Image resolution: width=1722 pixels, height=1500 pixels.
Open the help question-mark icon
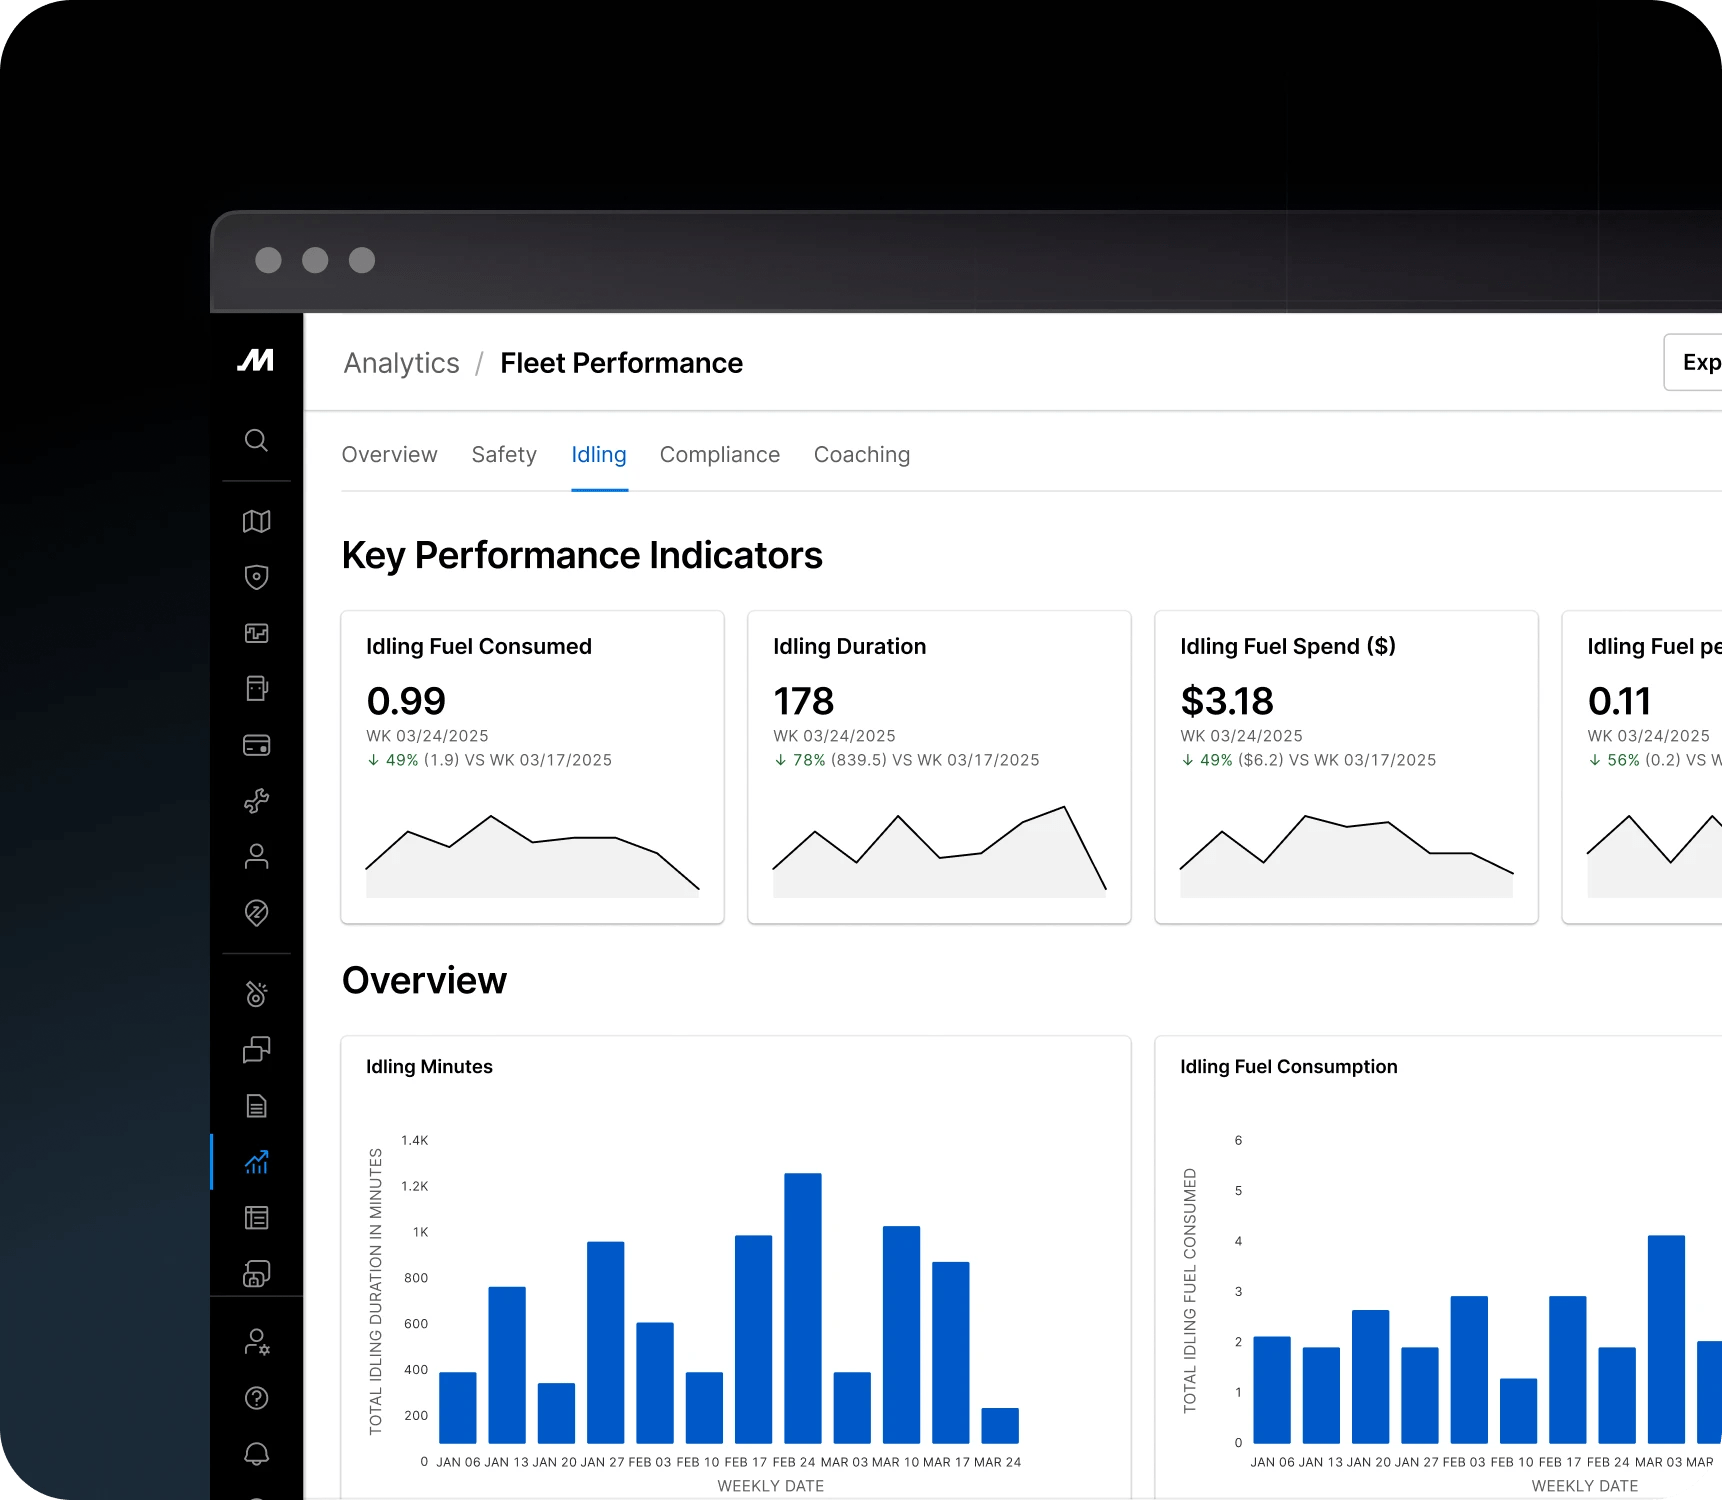pos(257,1398)
